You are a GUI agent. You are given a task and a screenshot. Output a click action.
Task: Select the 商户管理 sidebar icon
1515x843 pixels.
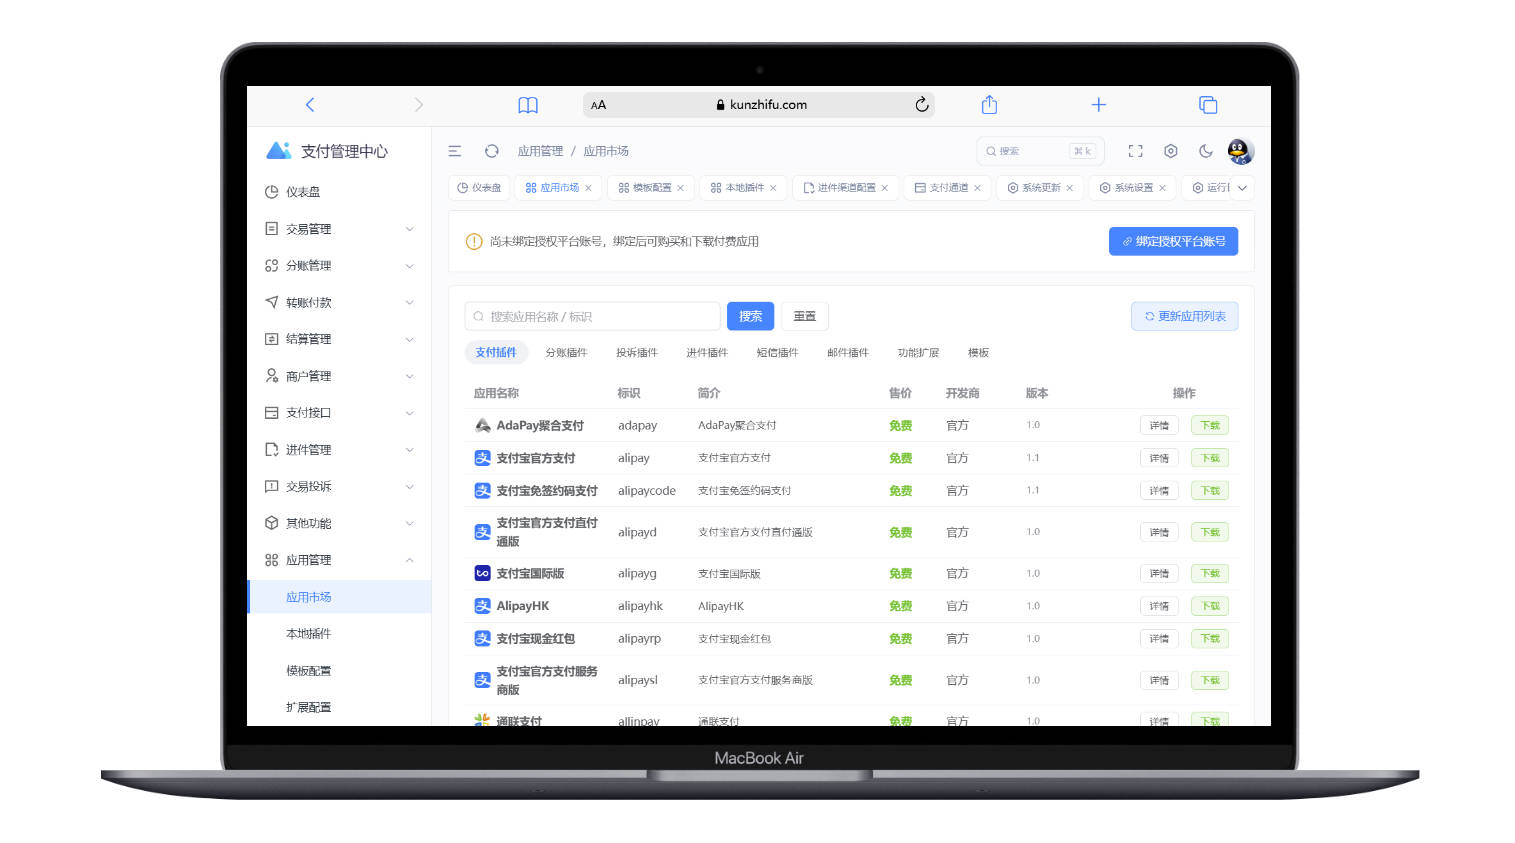pos(270,375)
